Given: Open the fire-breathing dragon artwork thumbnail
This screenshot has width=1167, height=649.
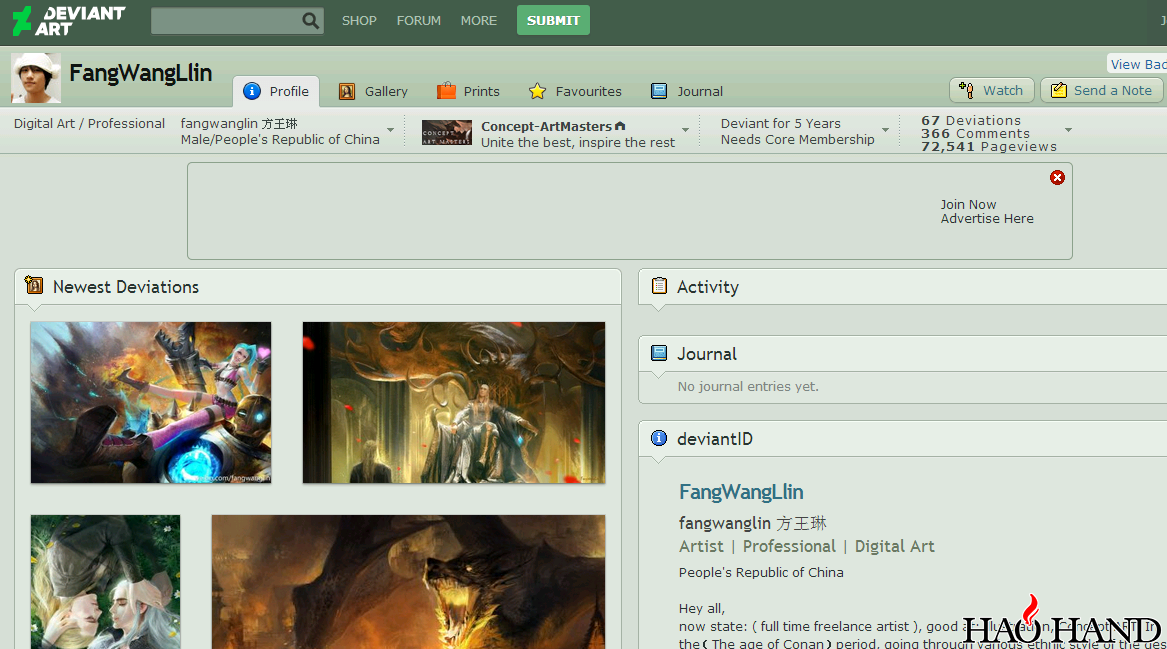Looking at the screenshot, I should tap(409, 581).
